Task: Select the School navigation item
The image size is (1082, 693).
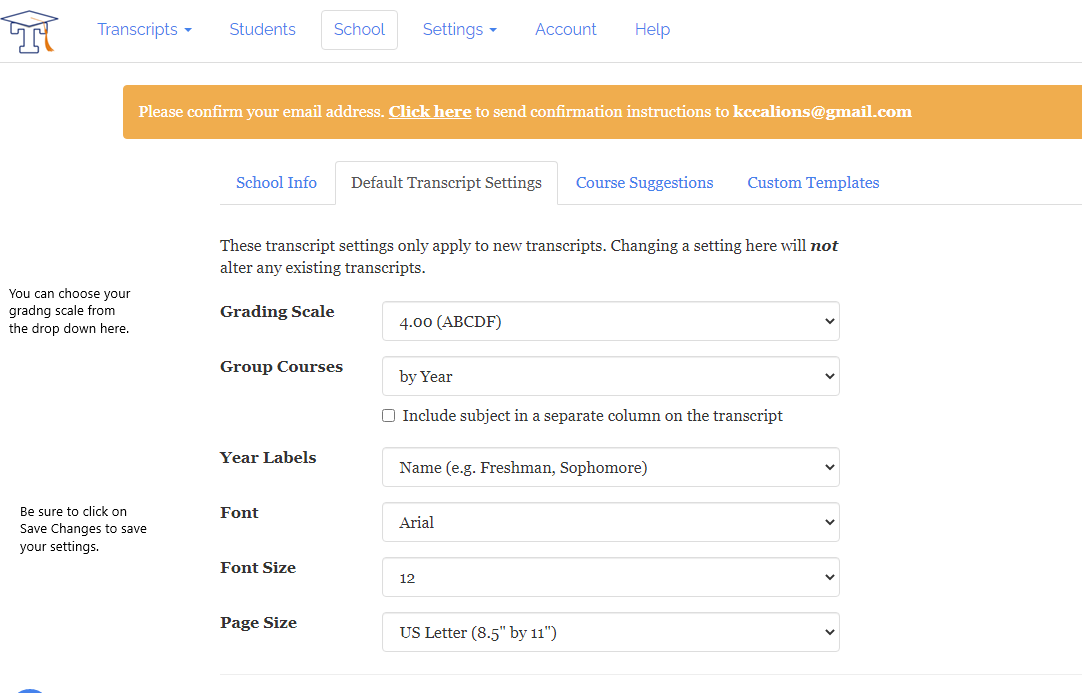Action: click(359, 30)
